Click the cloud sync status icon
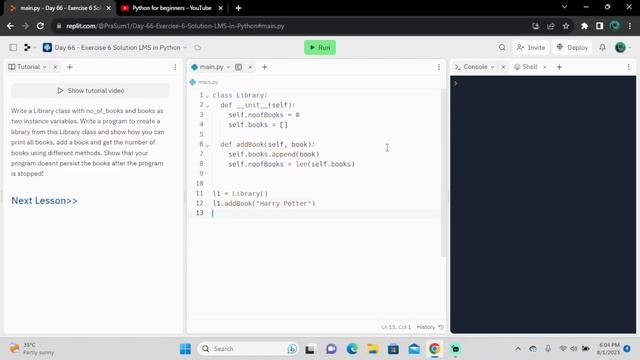Image resolution: width=640 pixels, height=360 pixels. pyautogui.click(x=198, y=47)
